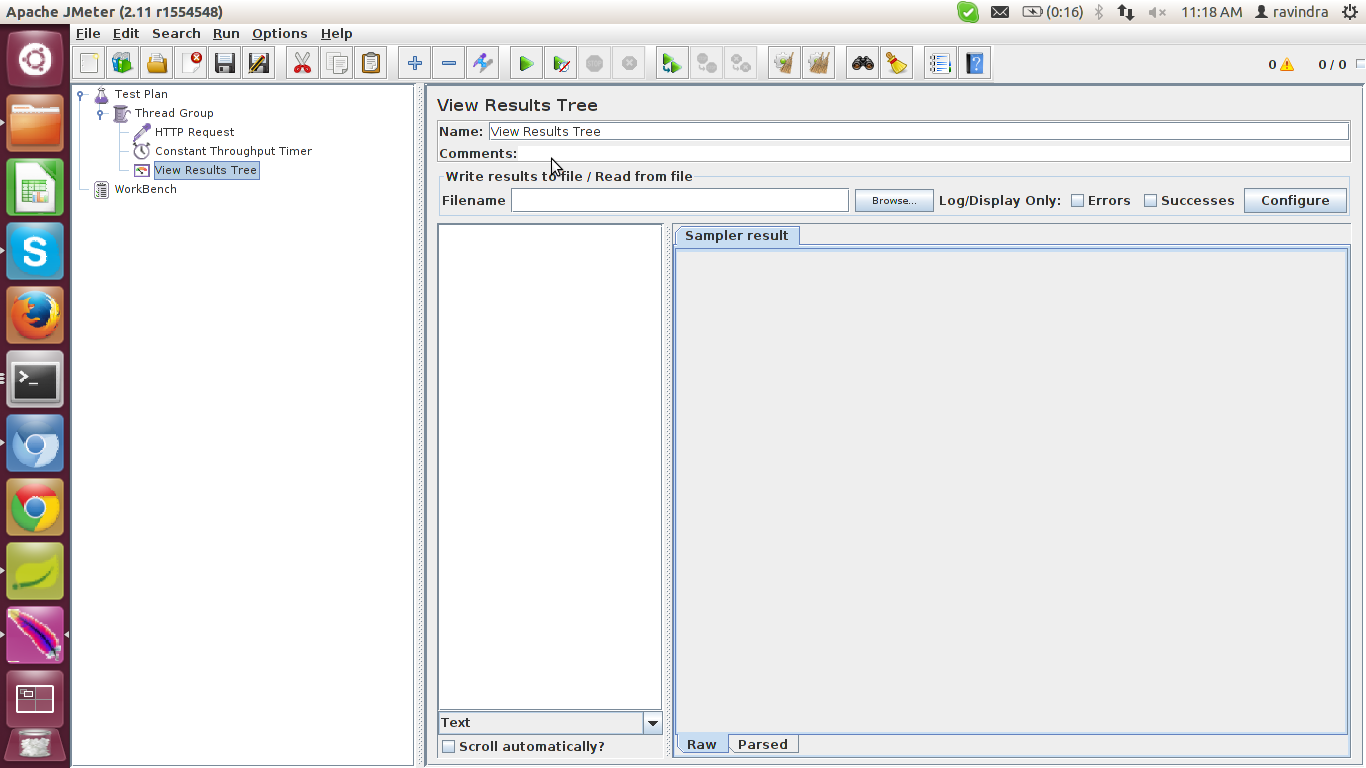The width and height of the screenshot is (1366, 768).
Task: Check Scroll automatically option
Action: [x=449, y=747]
